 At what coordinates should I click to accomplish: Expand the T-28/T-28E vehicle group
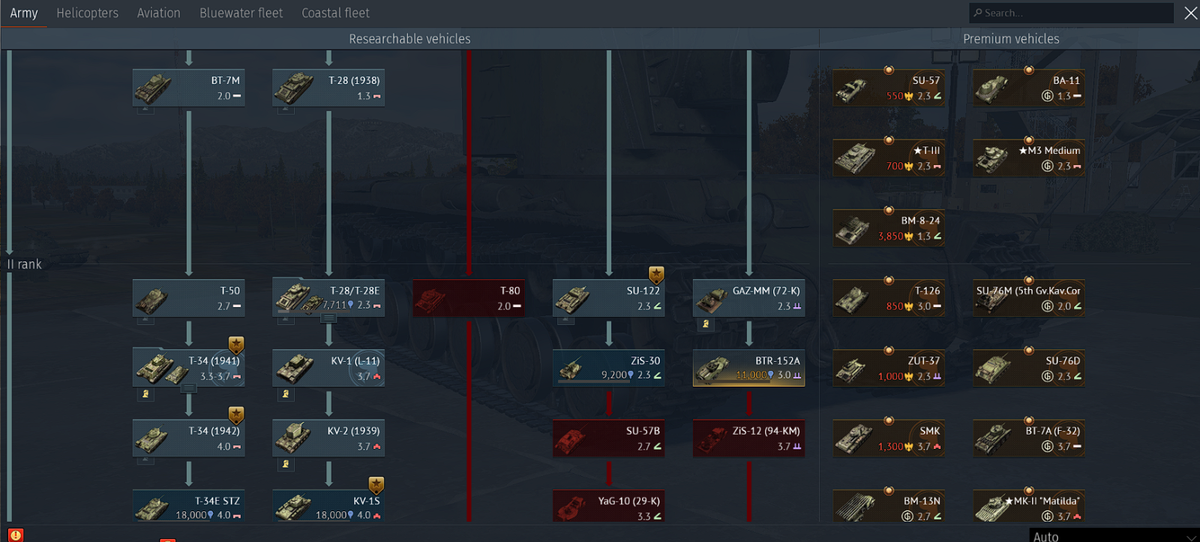tap(327, 318)
